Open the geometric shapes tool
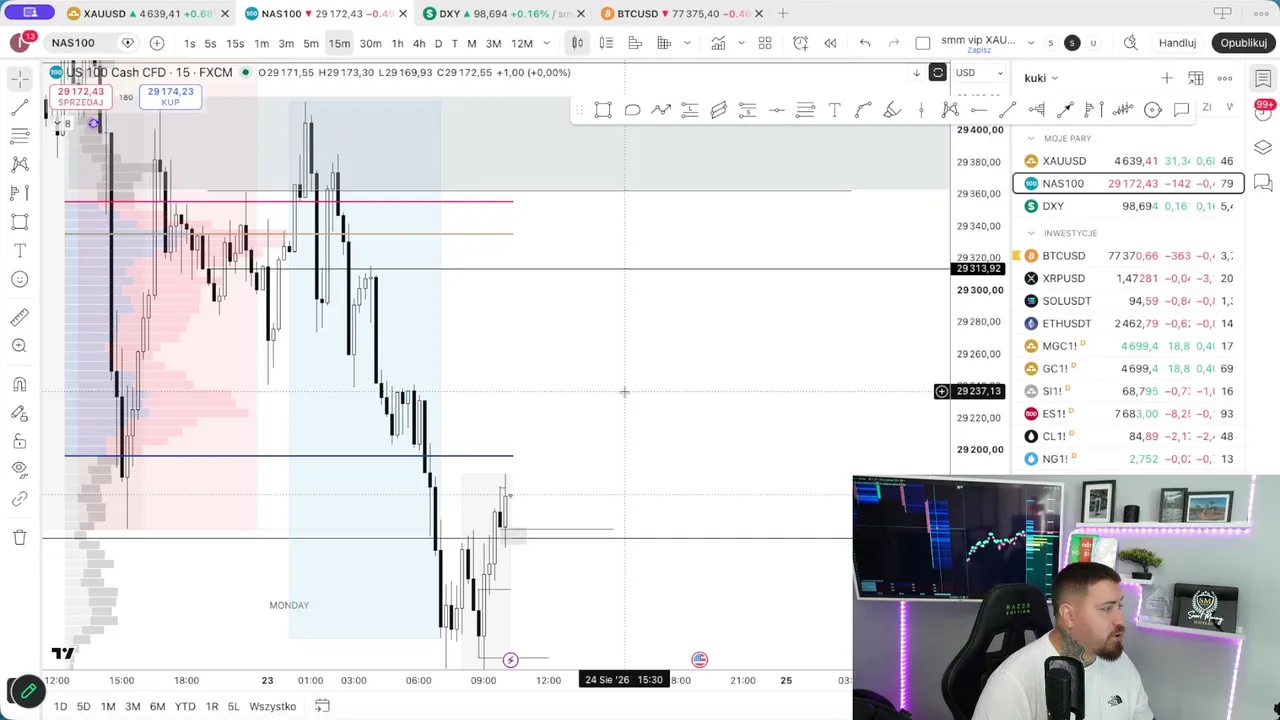The height and width of the screenshot is (720, 1280). point(20,221)
